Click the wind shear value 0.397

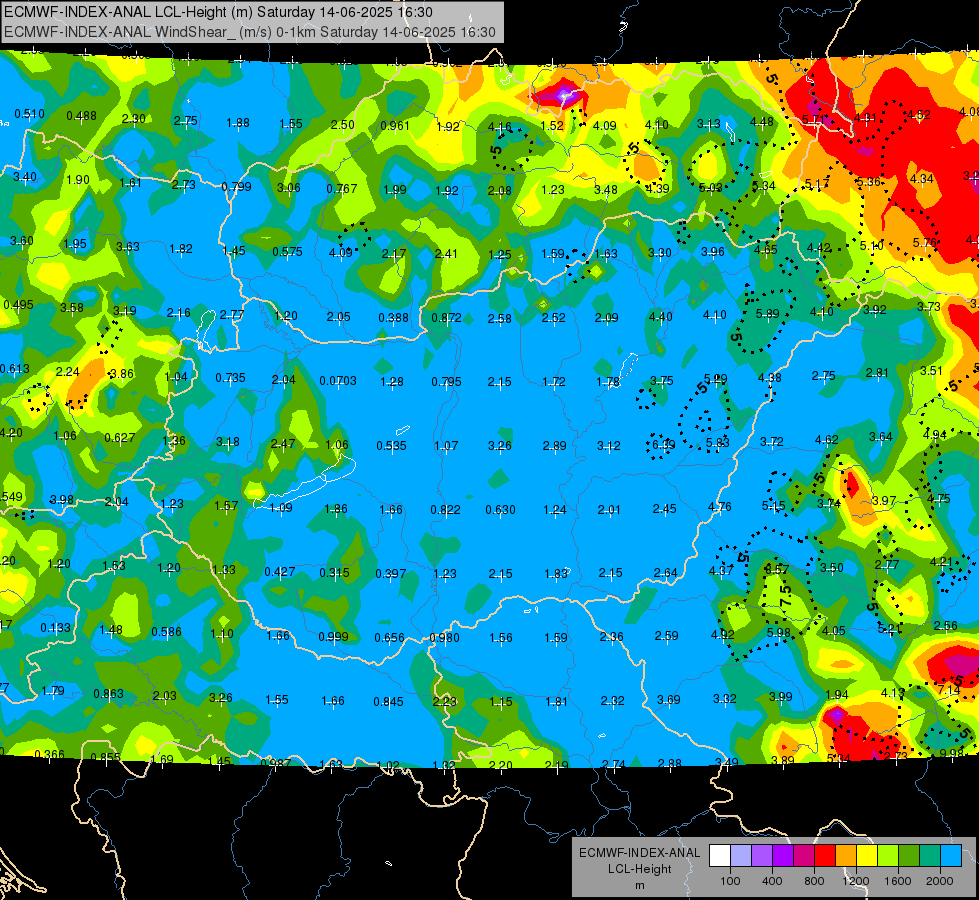coord(391,573)
